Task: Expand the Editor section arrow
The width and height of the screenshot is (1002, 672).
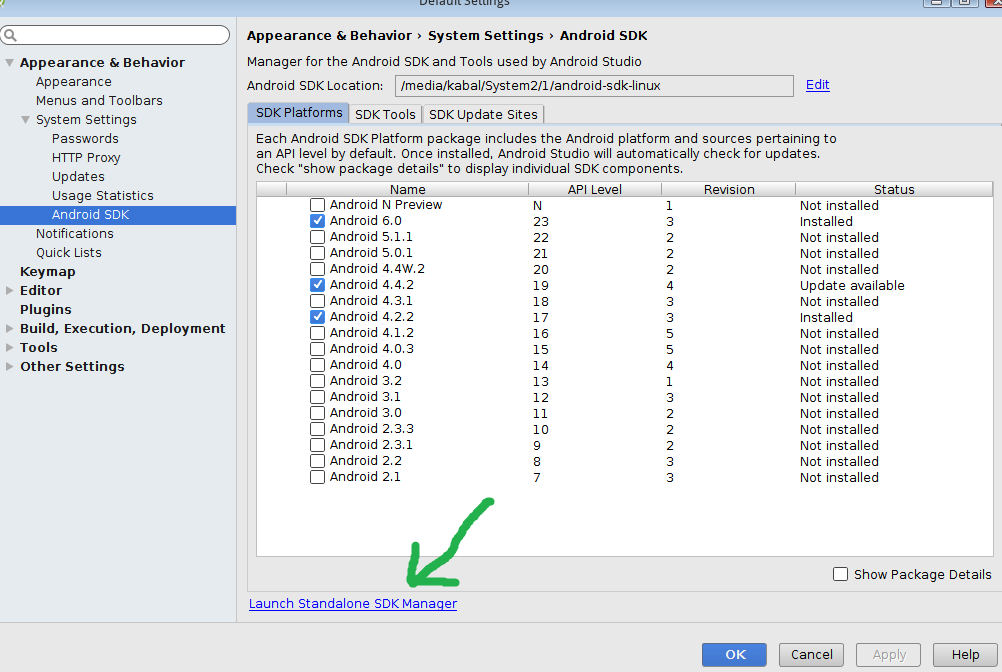Action: click(10, 291)
